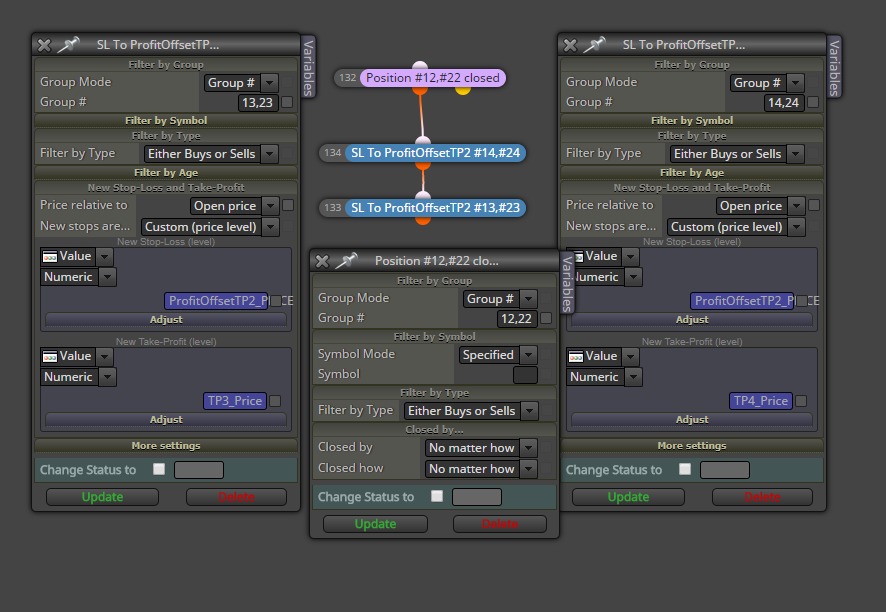Viewport: 886px width, 612px height.
Task: Click Update button in Position closed panel
Action: pyautogui.click(x=375, y=524)
